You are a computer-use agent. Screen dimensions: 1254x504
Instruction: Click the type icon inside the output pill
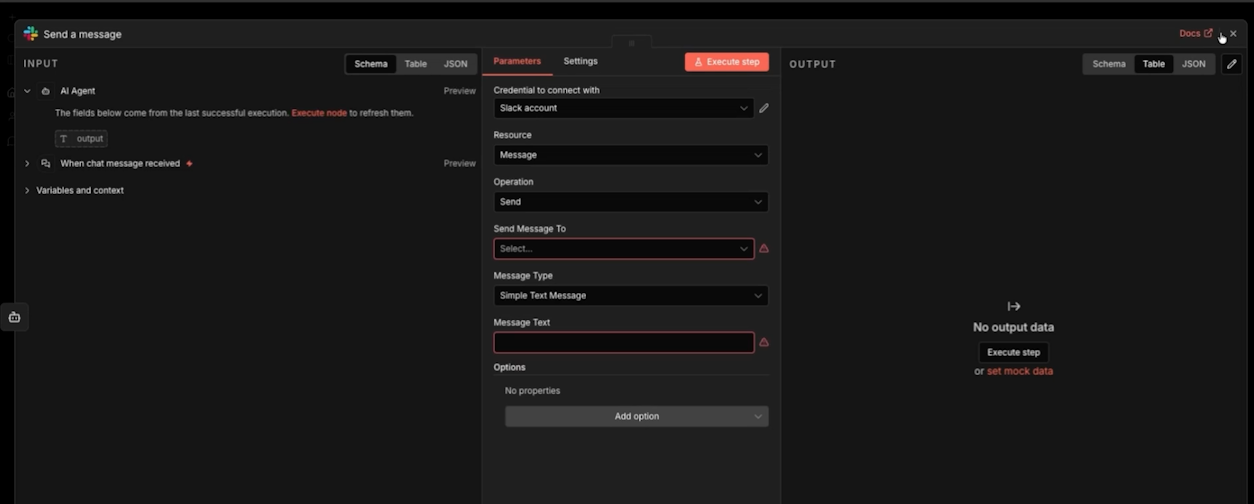[64, 139]
